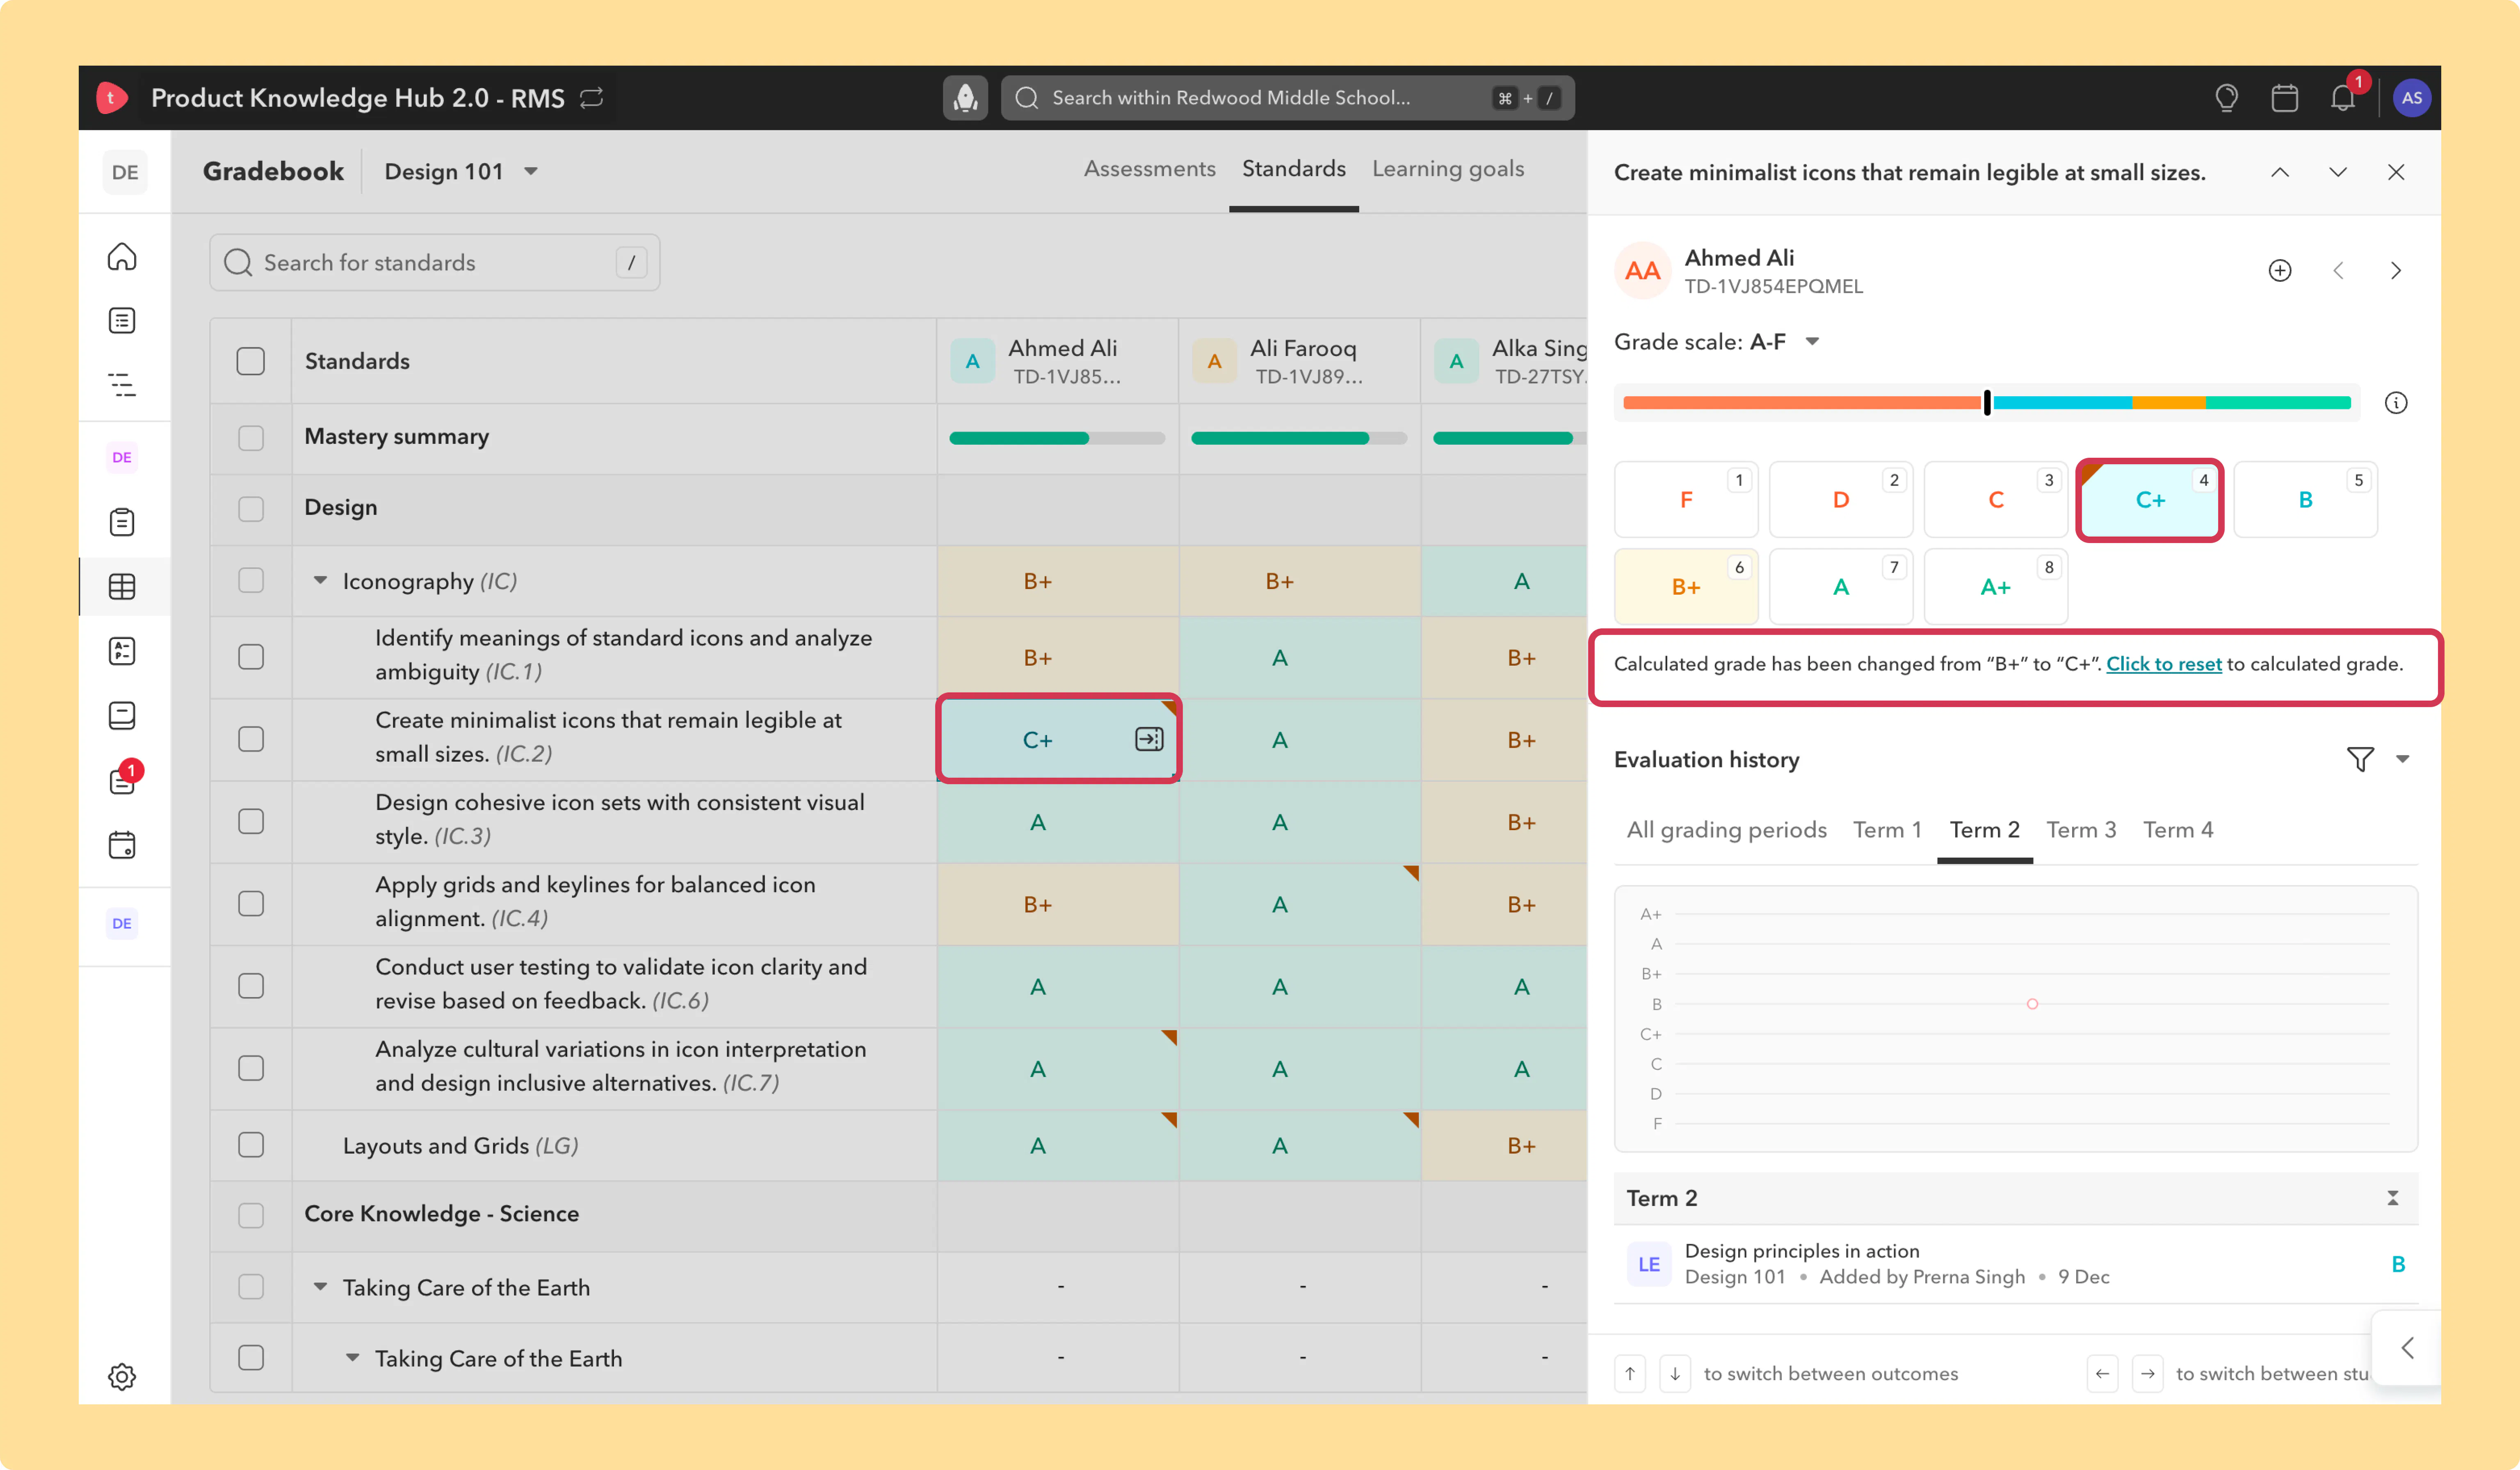Select the Term 1 tab
Image resolution: width=2520 pixels, height=1470 pixels.
click(x=1887, y=830)
